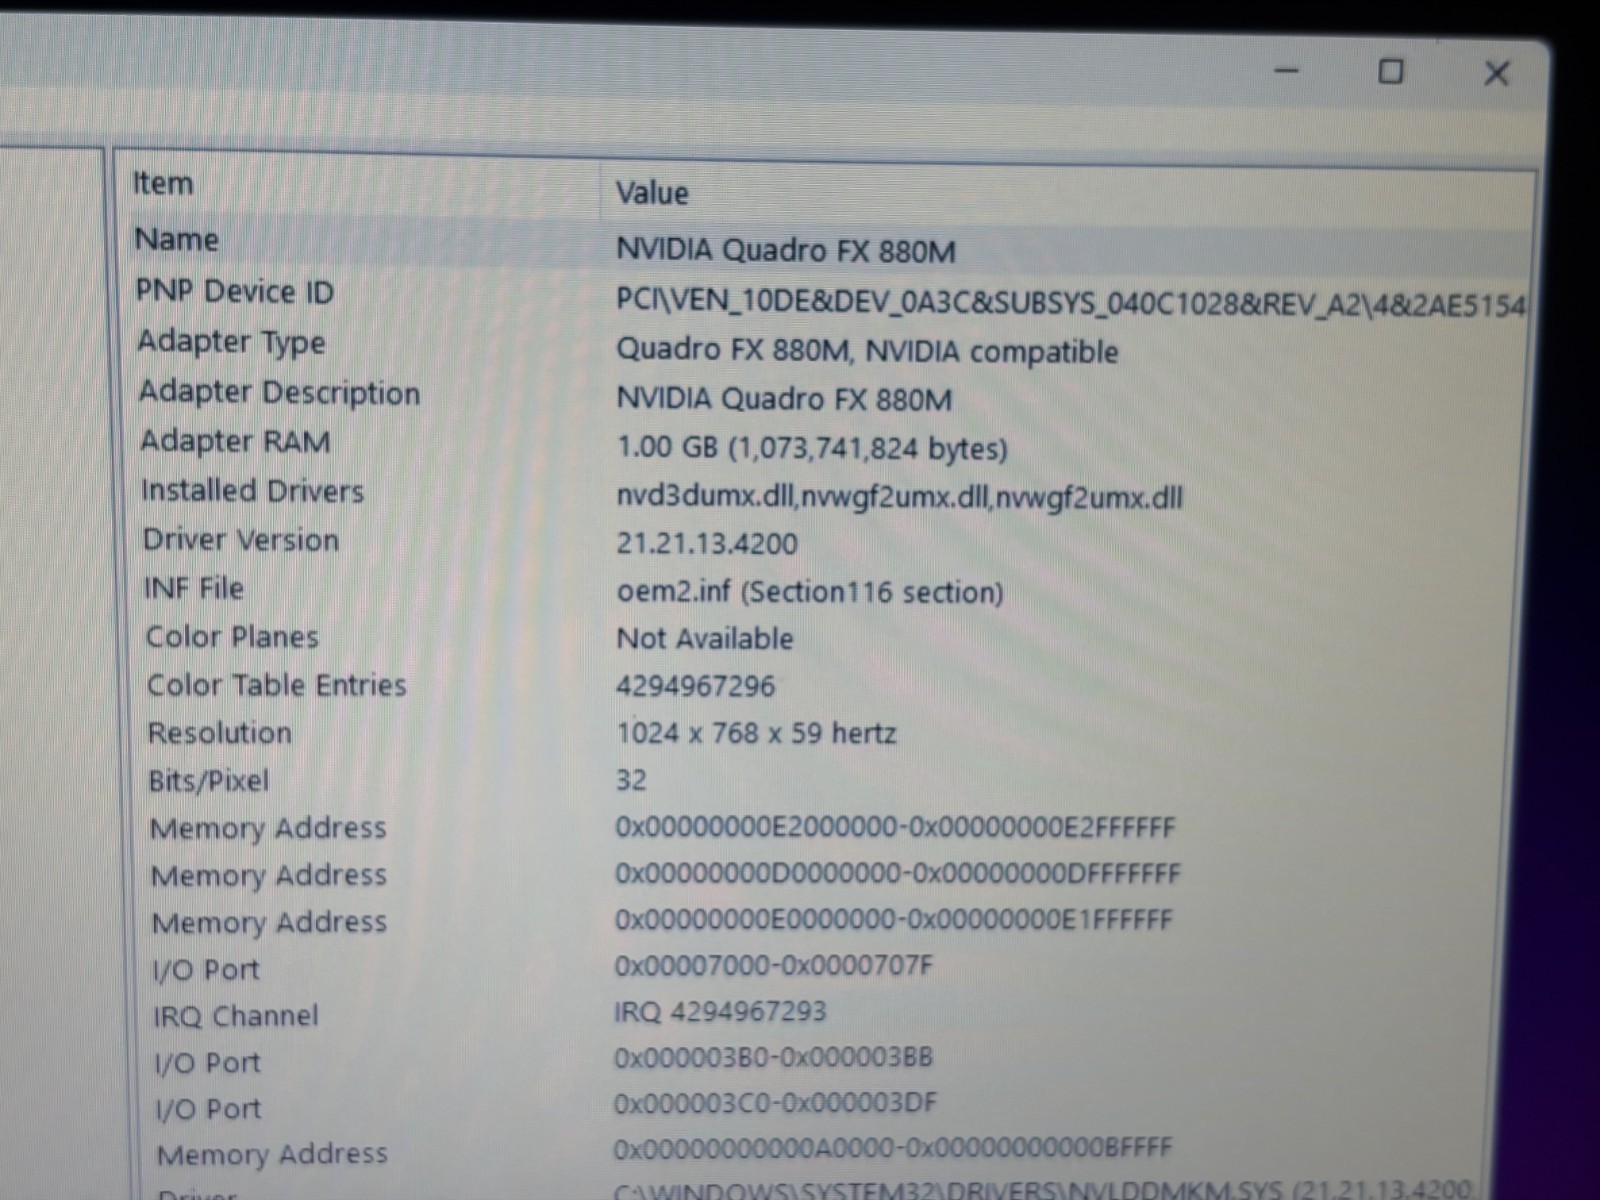Image resolution: width=1600 pixels, height=1200 pixels.
Task: Select the Installed Drivers row label
Action: click(252, 491)
